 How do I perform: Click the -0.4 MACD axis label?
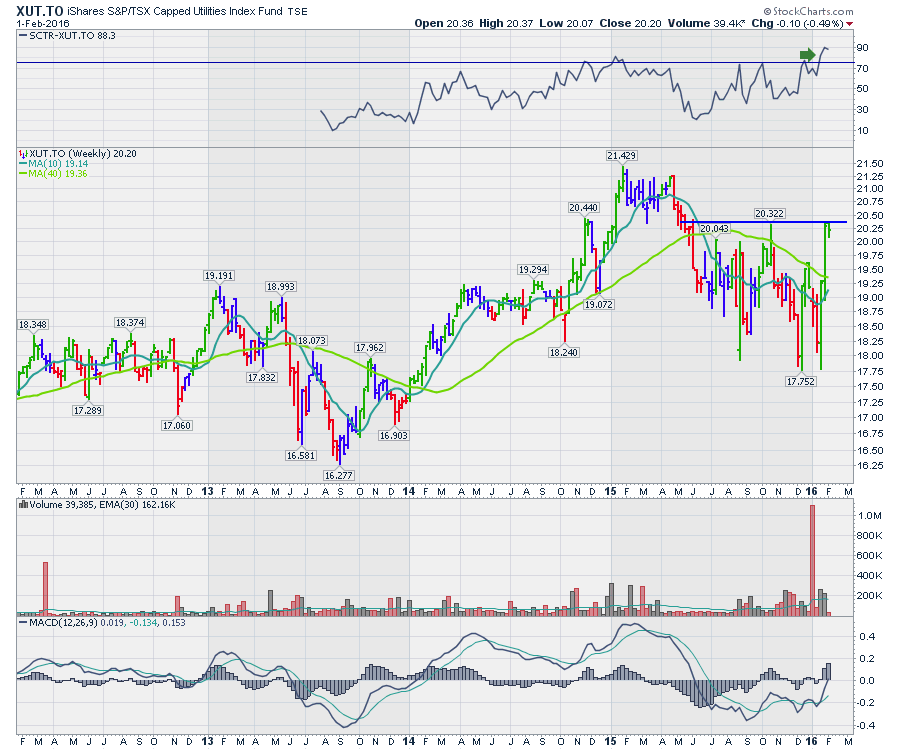click(866, 725)
